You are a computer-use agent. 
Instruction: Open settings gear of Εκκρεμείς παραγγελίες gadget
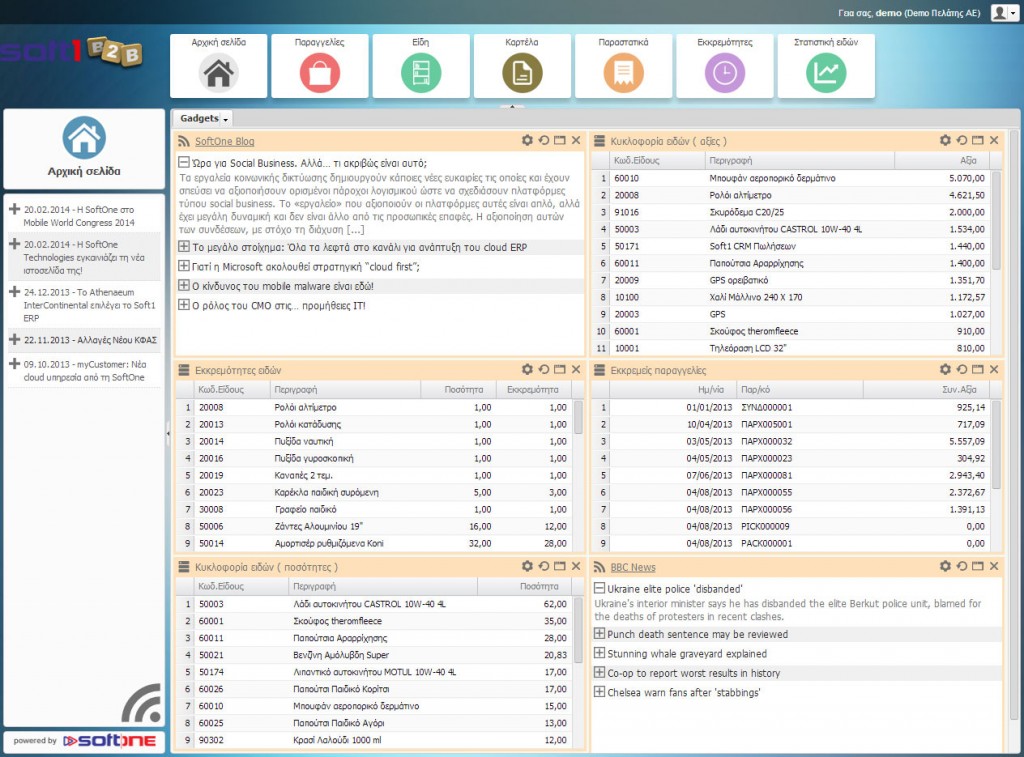(x=945, y=370)
